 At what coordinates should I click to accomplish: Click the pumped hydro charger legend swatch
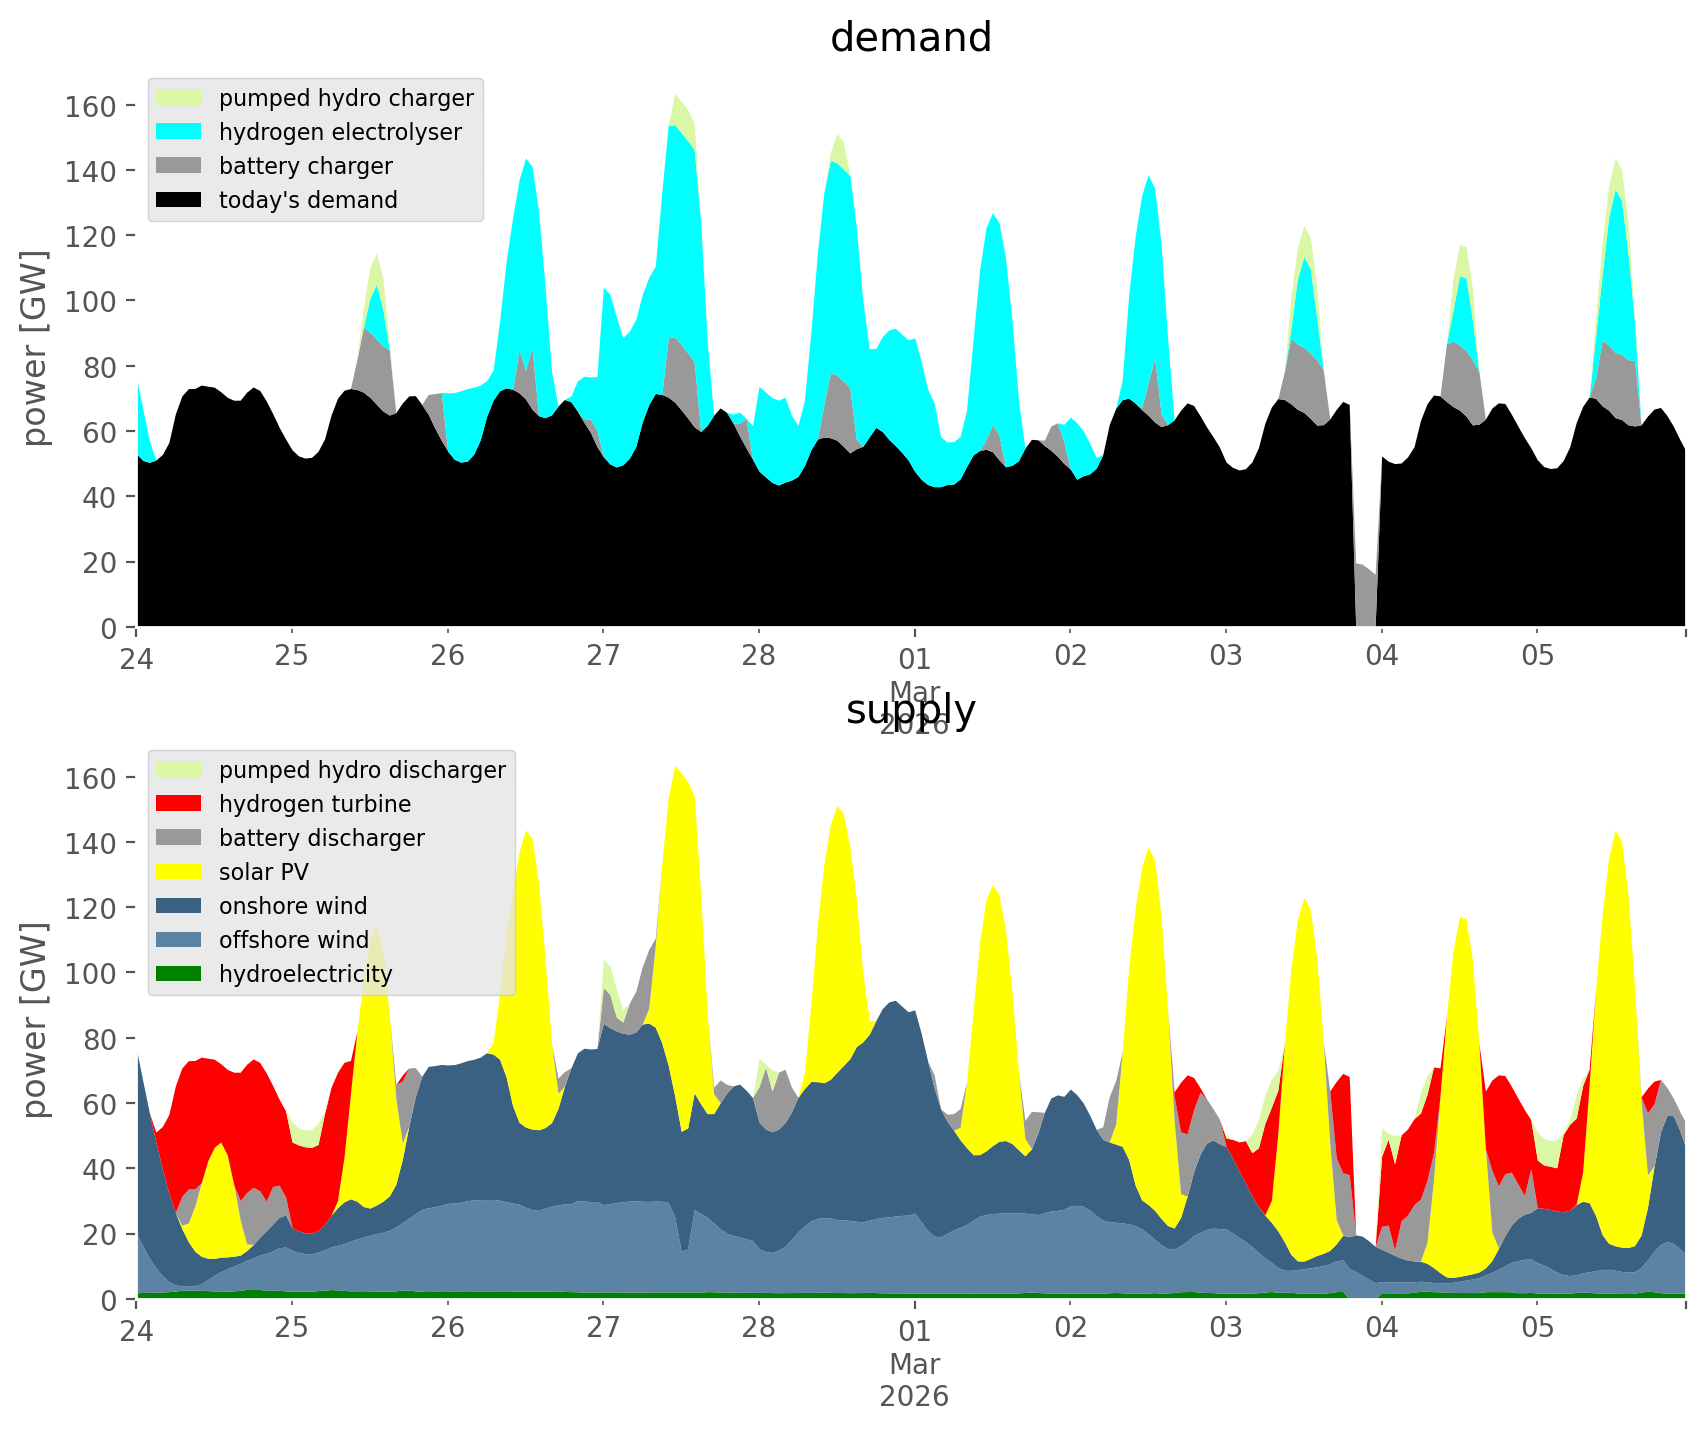point(179,98)
